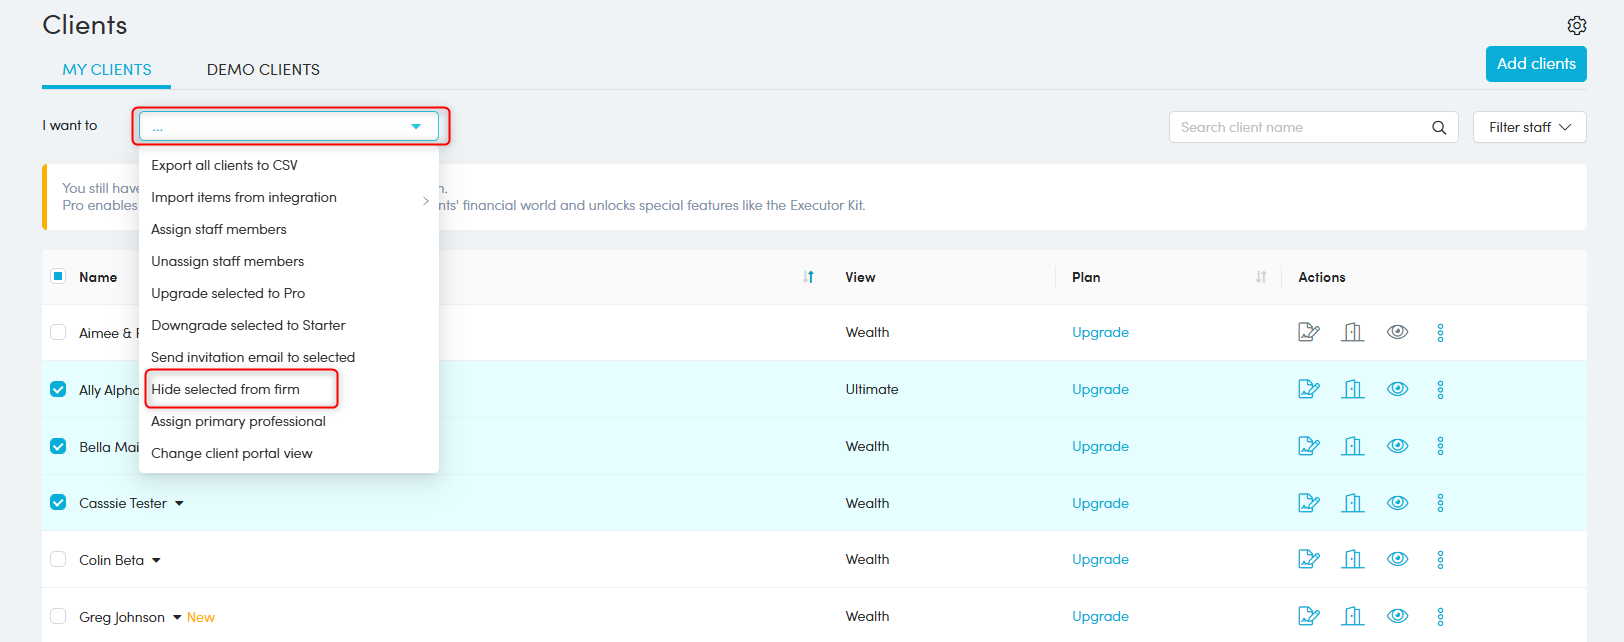The width and height of the screenshot is (1624, 642).
Task: Uncheck the Ally Alpha checkbox
Action: click(58, 389)
